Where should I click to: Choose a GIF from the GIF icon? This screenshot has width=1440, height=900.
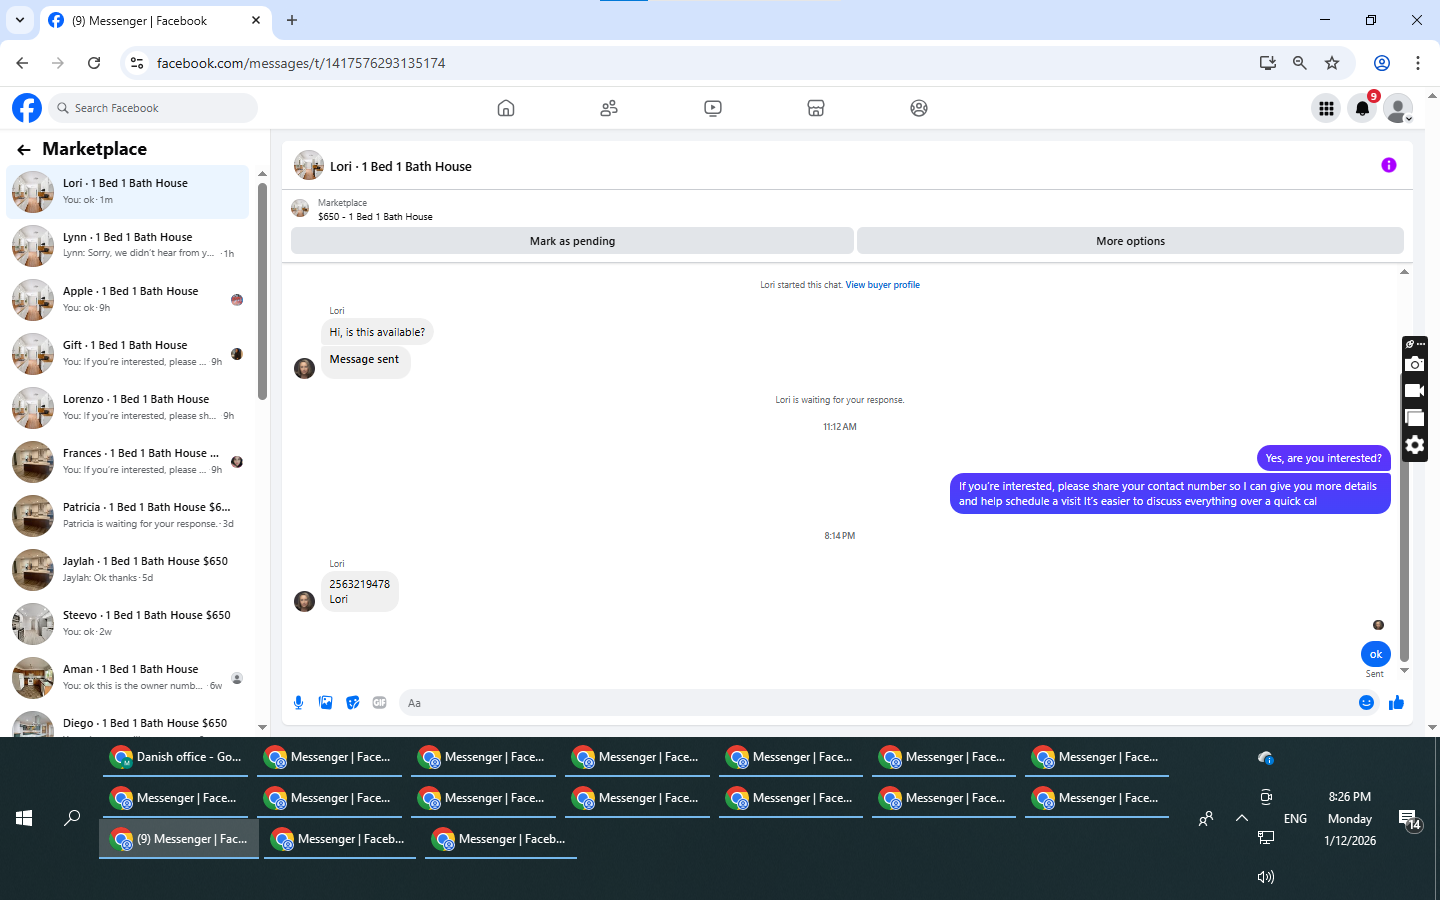click(379, 703)
